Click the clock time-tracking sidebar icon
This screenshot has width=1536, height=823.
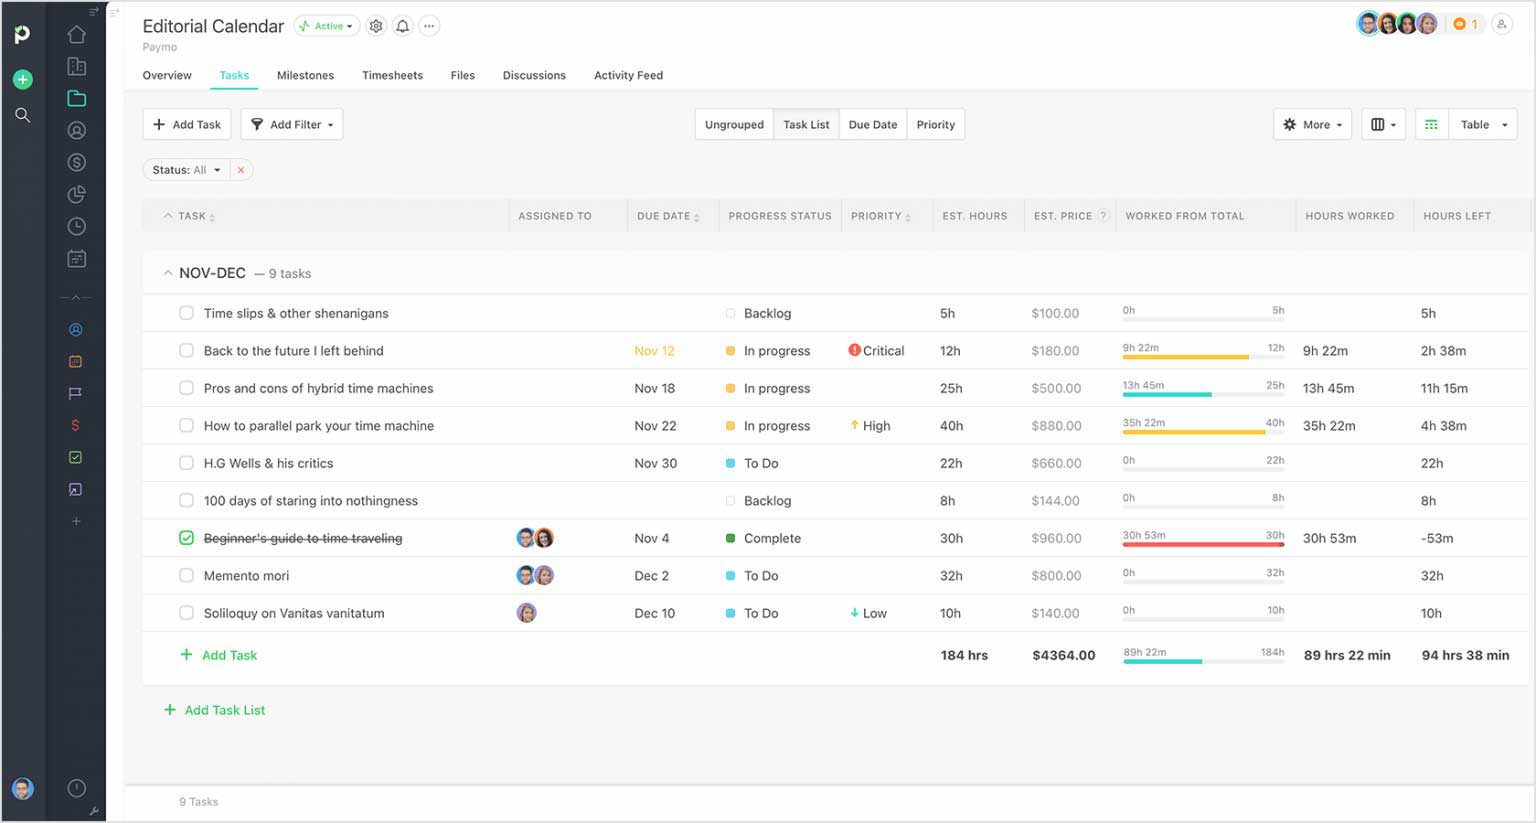click(x=76, y=226)
